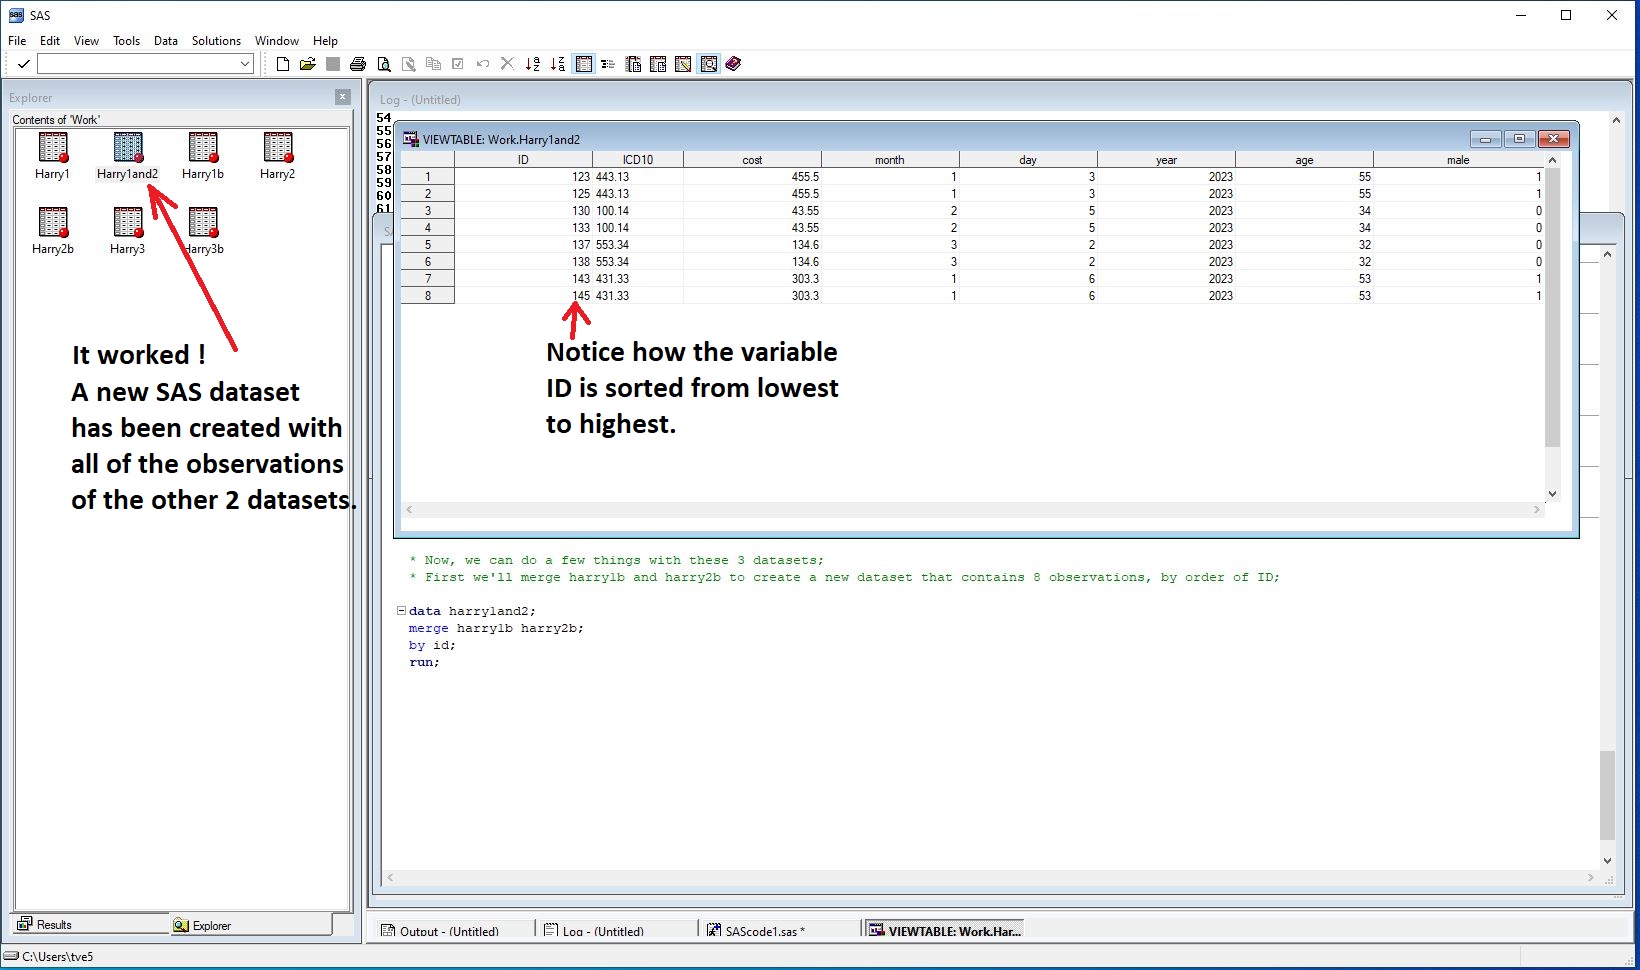Sort descending using the Z-A icon

(558, 64)
